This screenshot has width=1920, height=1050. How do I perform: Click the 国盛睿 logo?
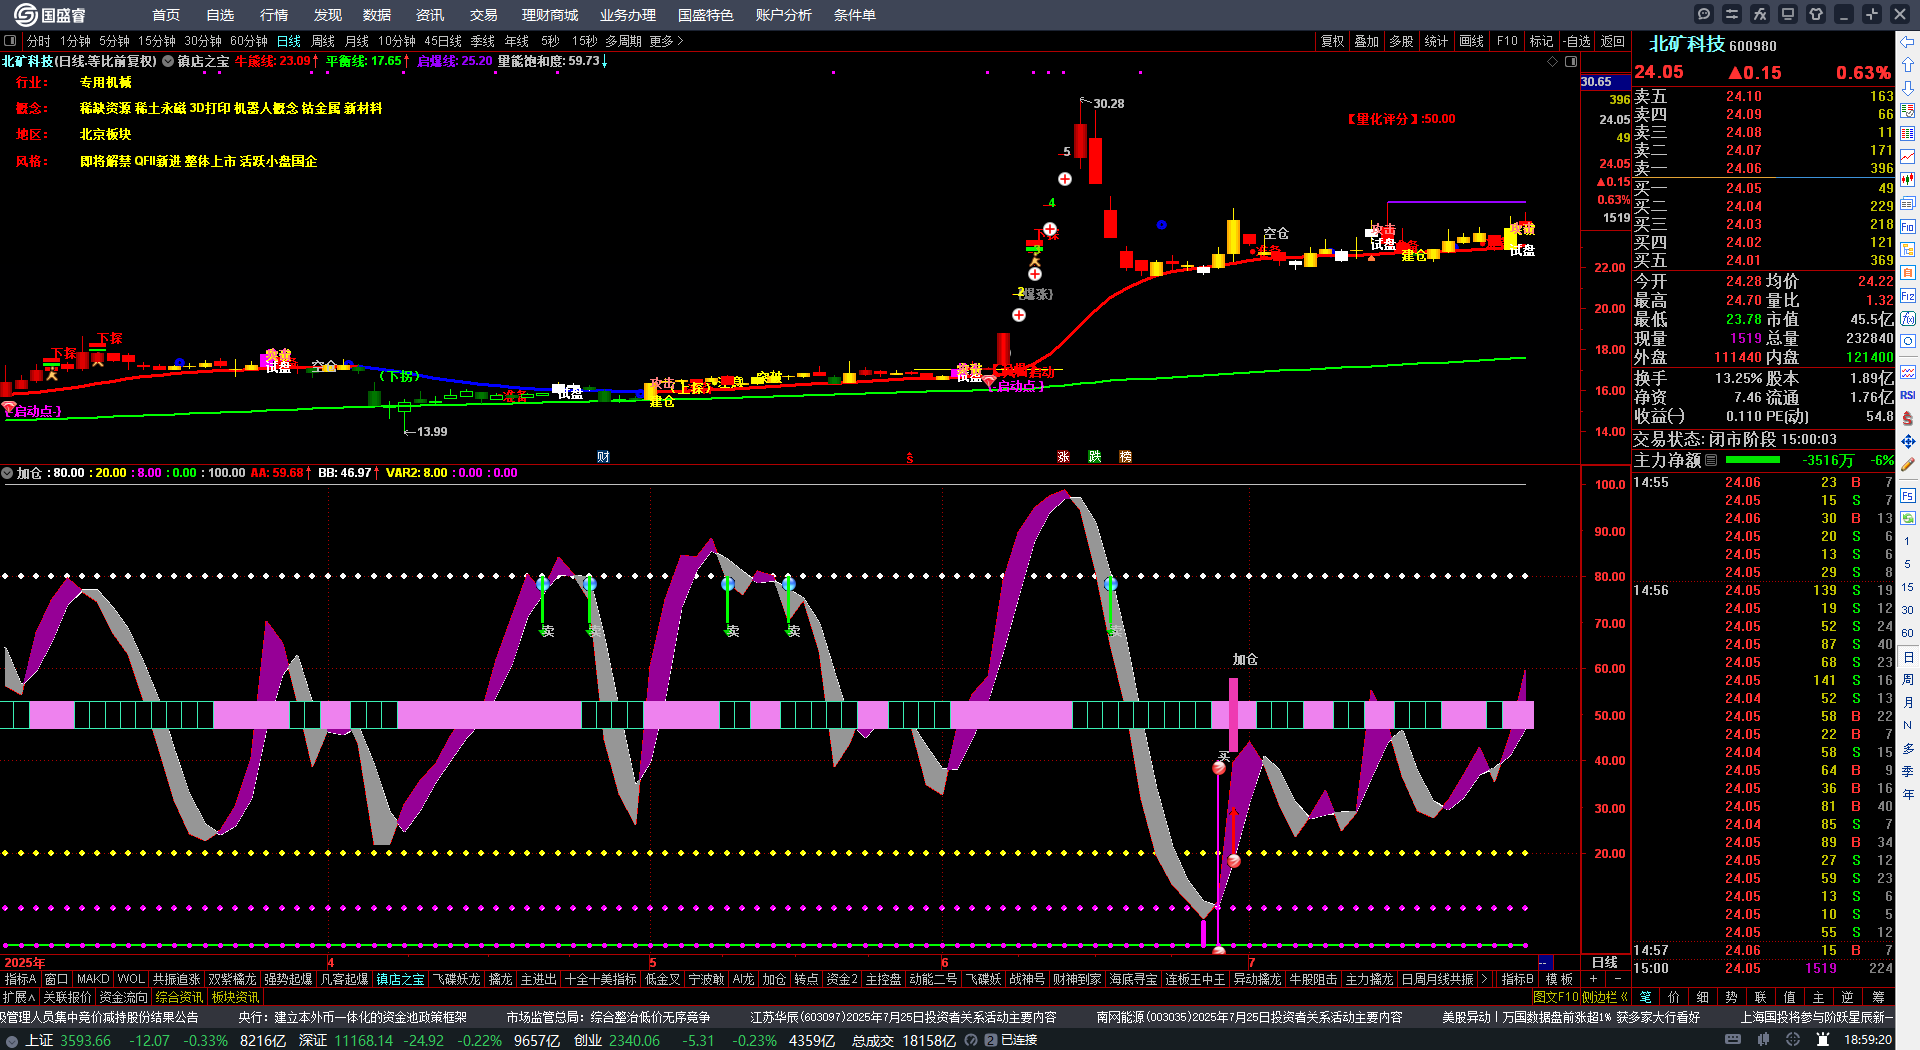(50, 15)
